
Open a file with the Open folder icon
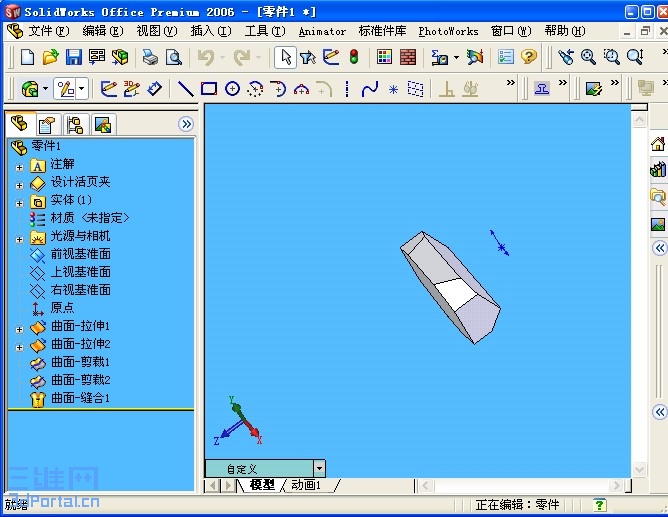coord(50,57)
